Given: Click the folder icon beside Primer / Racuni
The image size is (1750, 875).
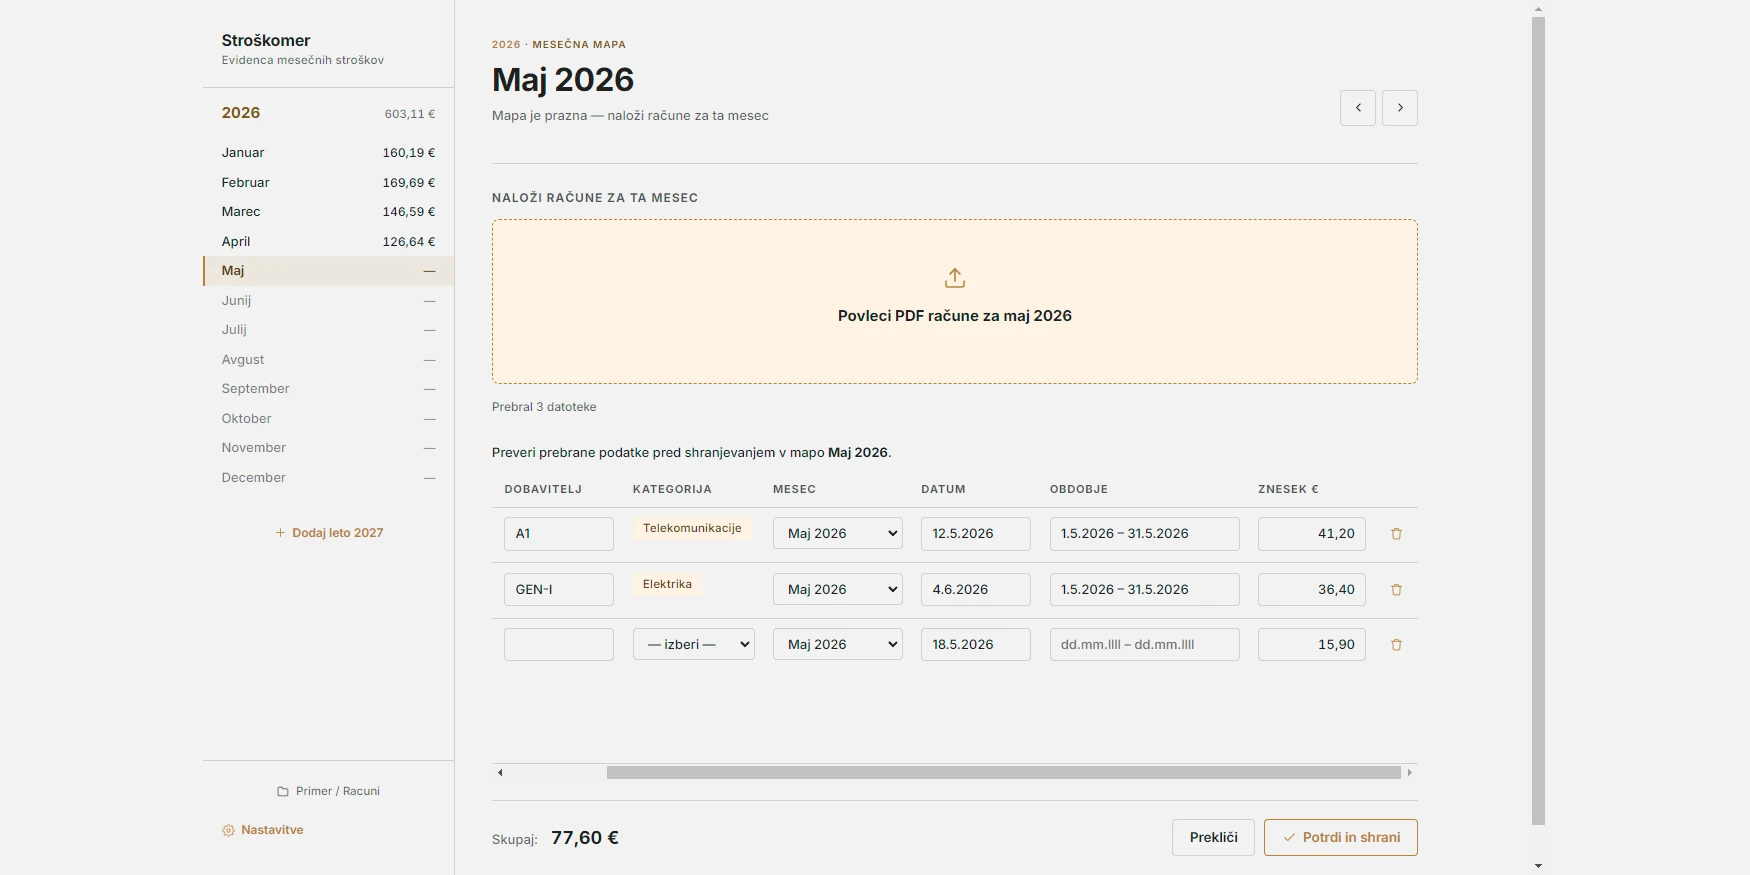Looking at the screenshot, I should (x=283, y=792).
